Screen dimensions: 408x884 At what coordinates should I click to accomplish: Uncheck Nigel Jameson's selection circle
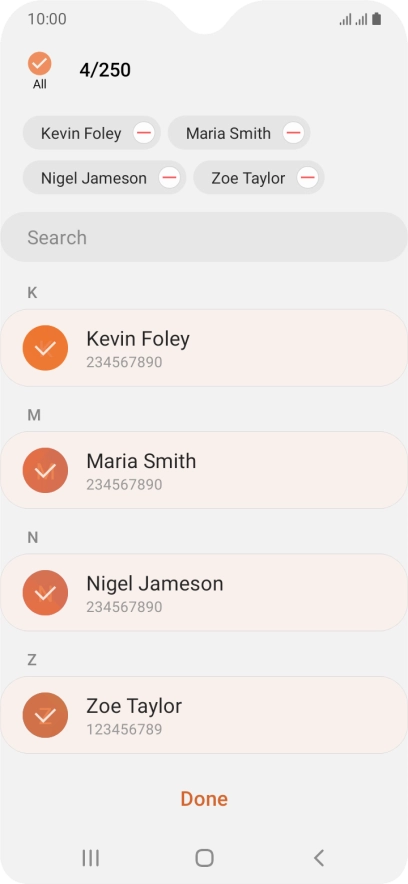[x=45, y=593]
